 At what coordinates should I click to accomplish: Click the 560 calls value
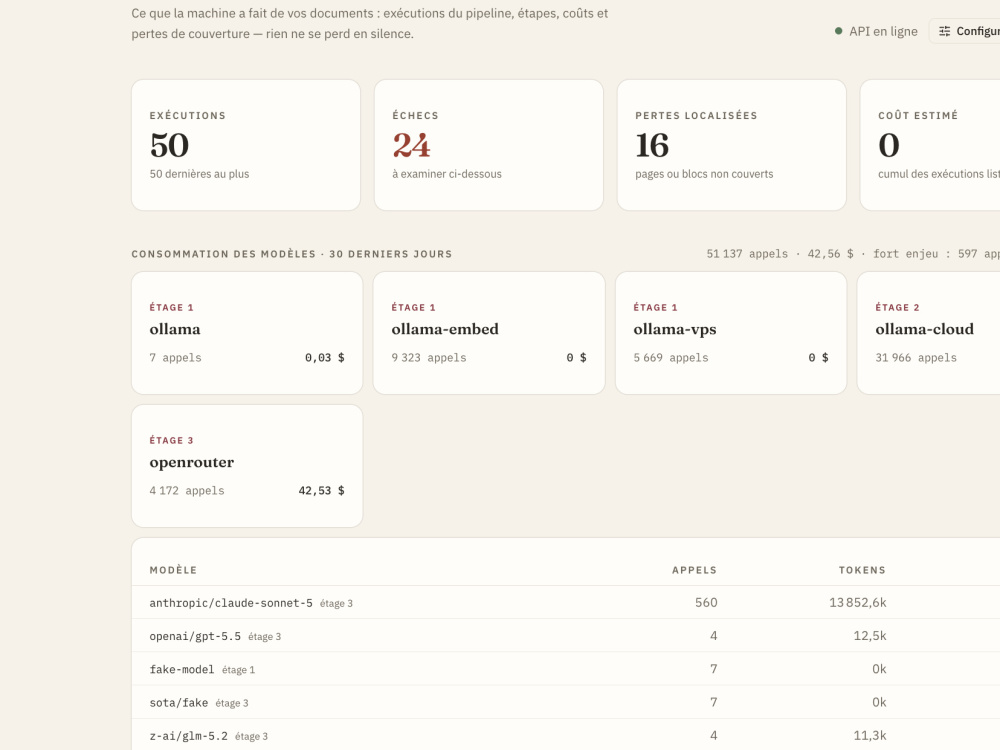point(706,603)
